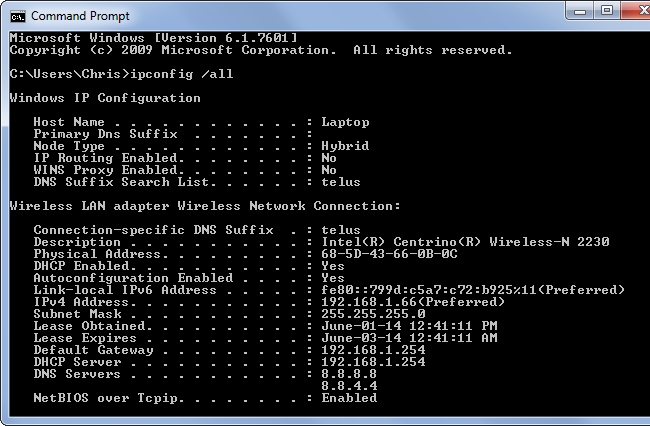
Task: Open the Command Prompt system menu icon
Action: coord(17,15)
